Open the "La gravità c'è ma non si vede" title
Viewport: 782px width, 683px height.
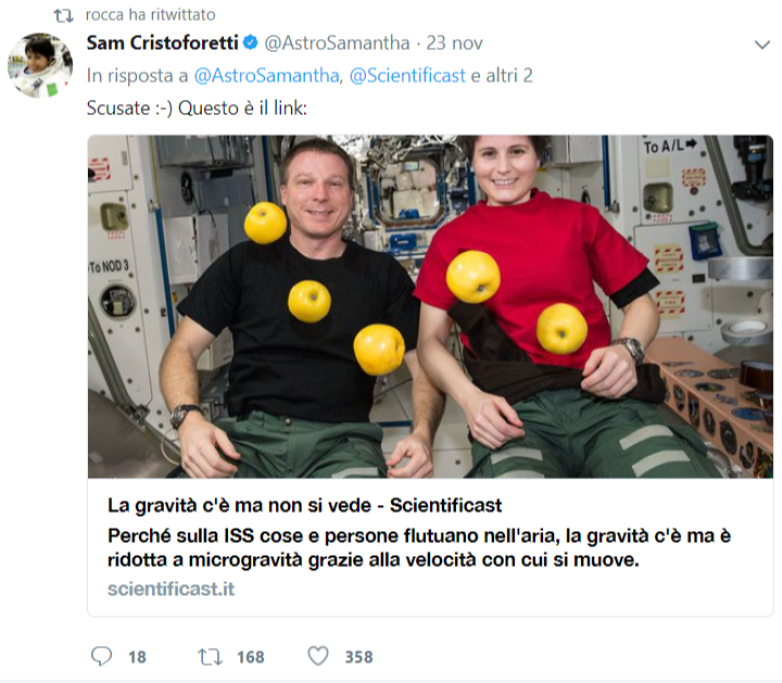click(304, 505)
